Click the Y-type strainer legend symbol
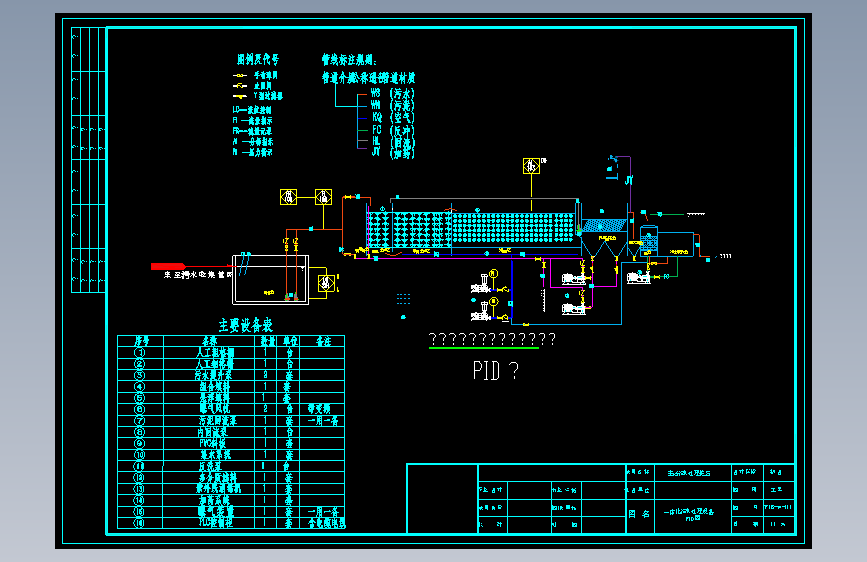 click(x=240, y=96)
